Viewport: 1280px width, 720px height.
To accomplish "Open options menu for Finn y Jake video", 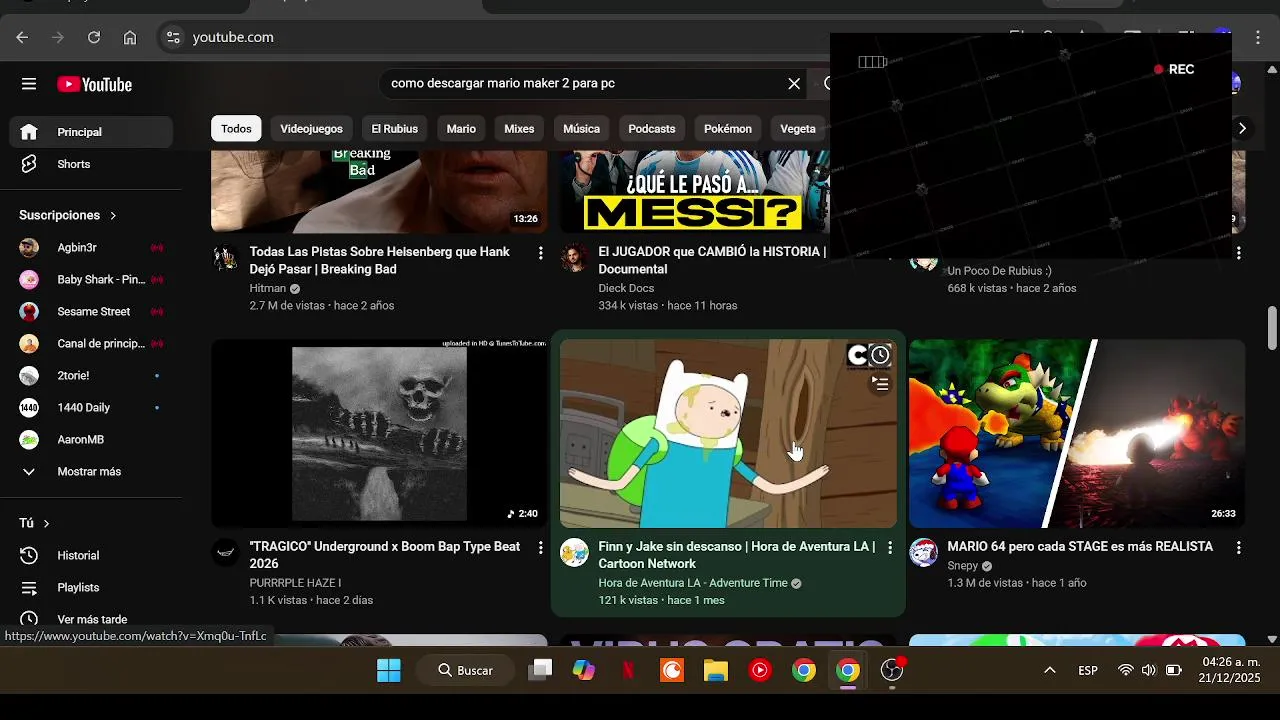I will point(890,548).
